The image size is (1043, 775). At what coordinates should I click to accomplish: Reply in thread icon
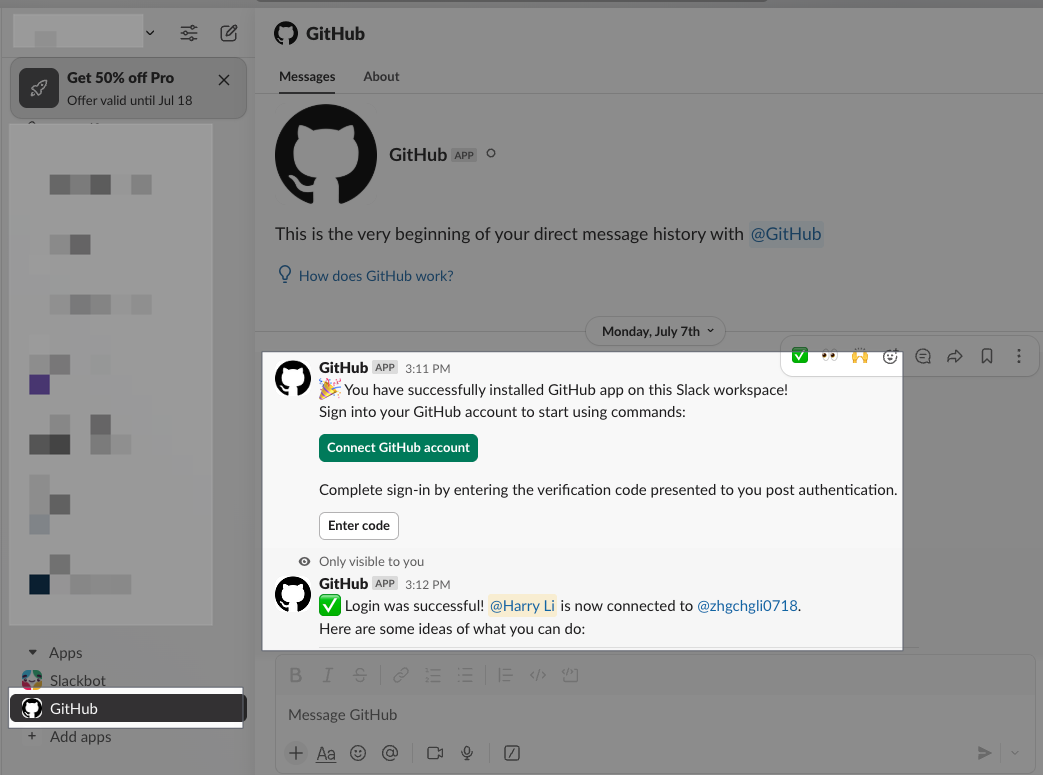pos(923,357)
